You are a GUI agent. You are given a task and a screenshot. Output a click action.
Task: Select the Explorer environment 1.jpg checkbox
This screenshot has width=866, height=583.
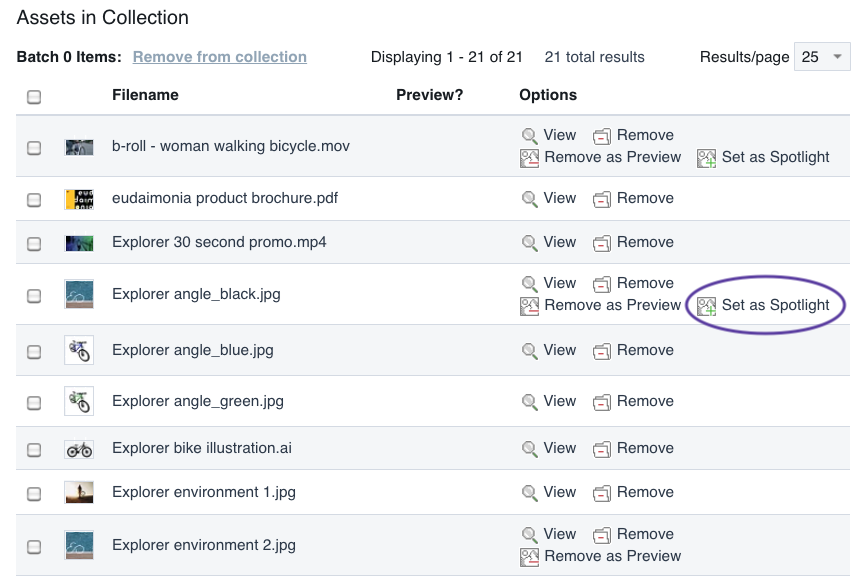point(34,494)
